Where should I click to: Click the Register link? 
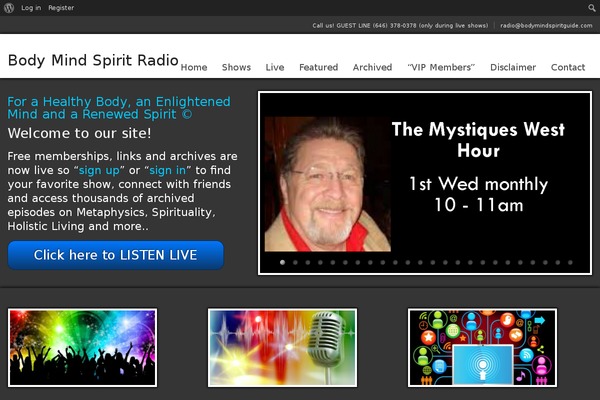tap(61, 8)
